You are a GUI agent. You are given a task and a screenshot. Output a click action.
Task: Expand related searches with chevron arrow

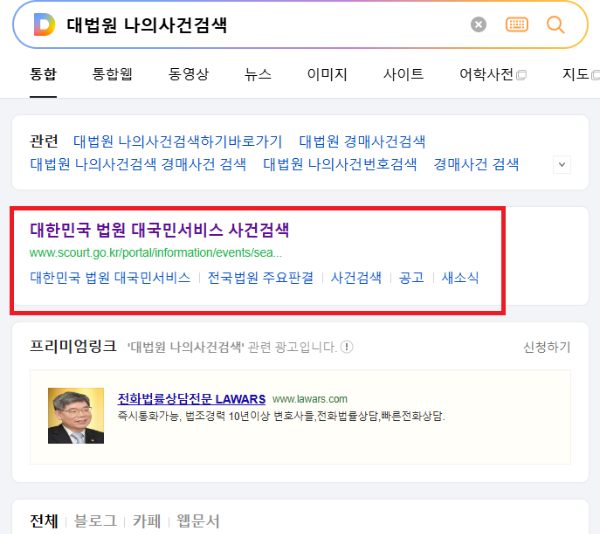(562, 164)
